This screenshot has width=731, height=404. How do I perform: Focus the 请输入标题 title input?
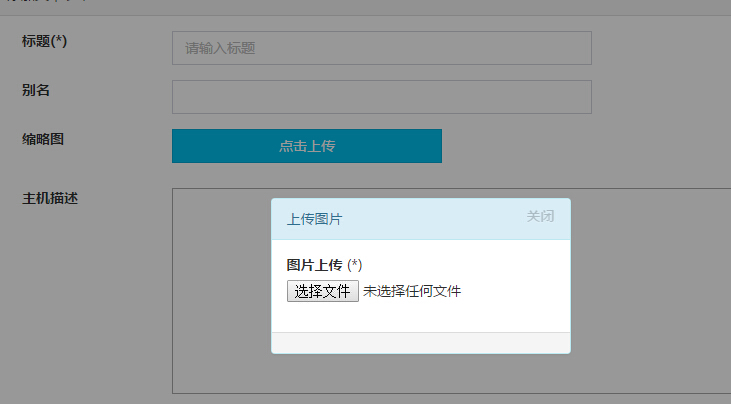tap(382, 48)
